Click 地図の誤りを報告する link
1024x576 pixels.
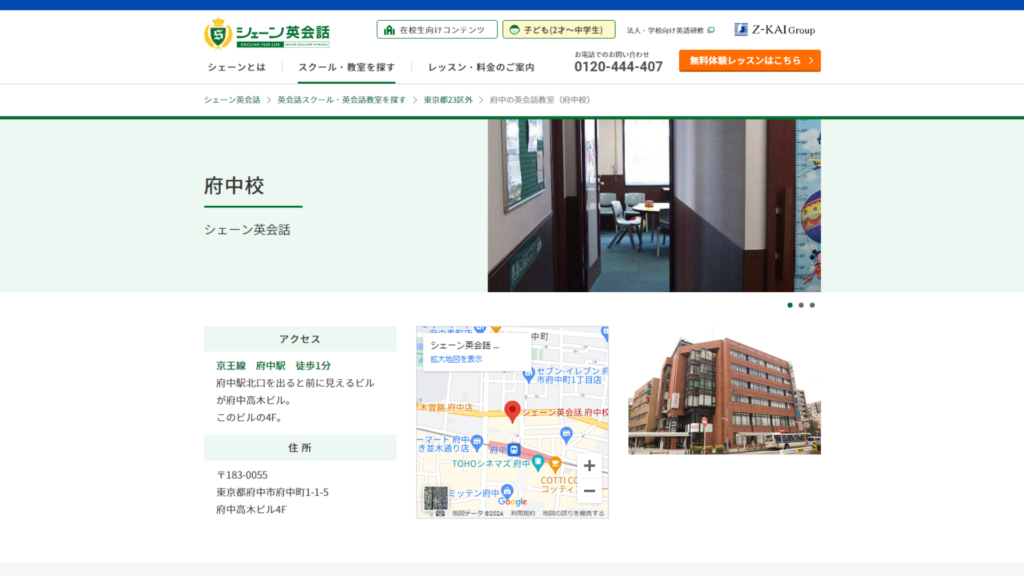click(573, 513)
